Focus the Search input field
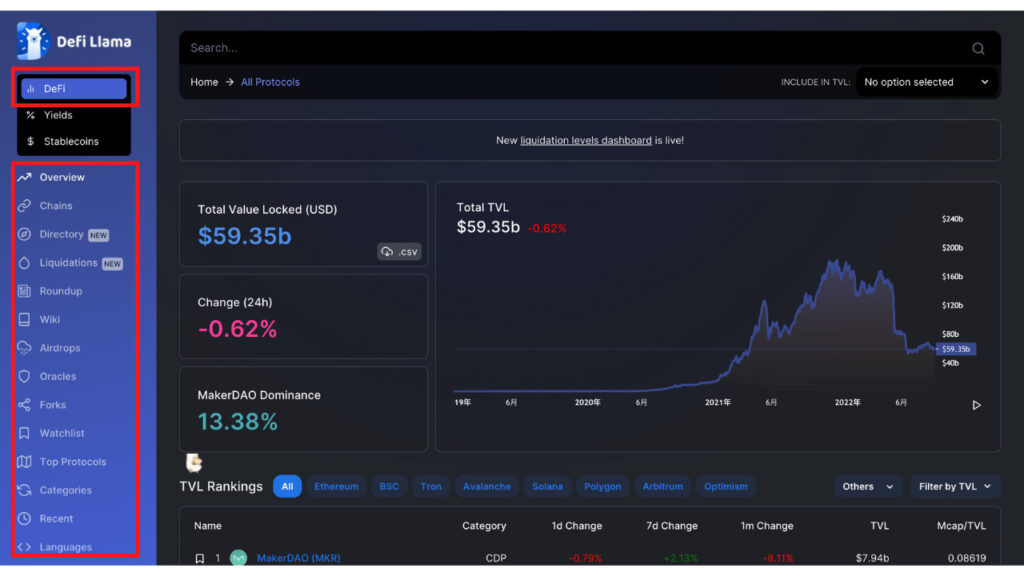The width and height of the screenshot is (1024, 576). (x=590, y=48)
